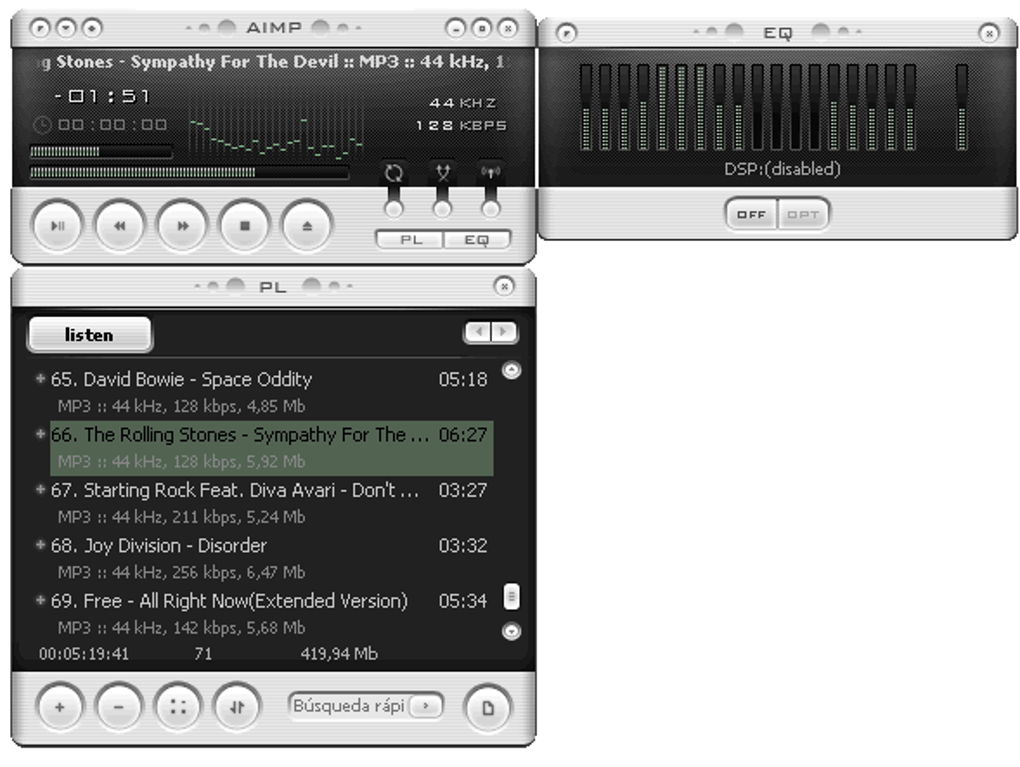
Task: Toggle the -01:51 remaining time display
Action: (x=102, y=96)
